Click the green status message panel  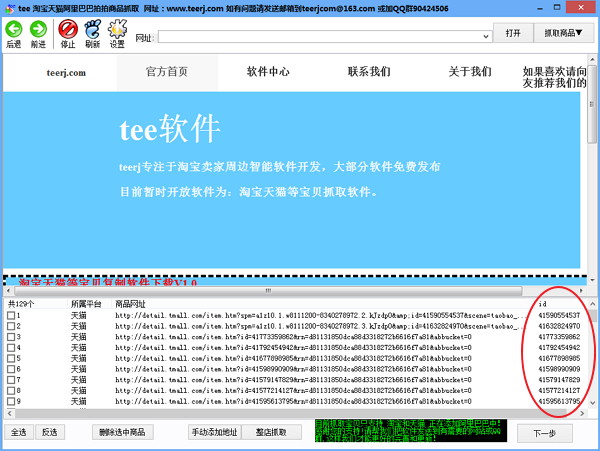point(411,431)
